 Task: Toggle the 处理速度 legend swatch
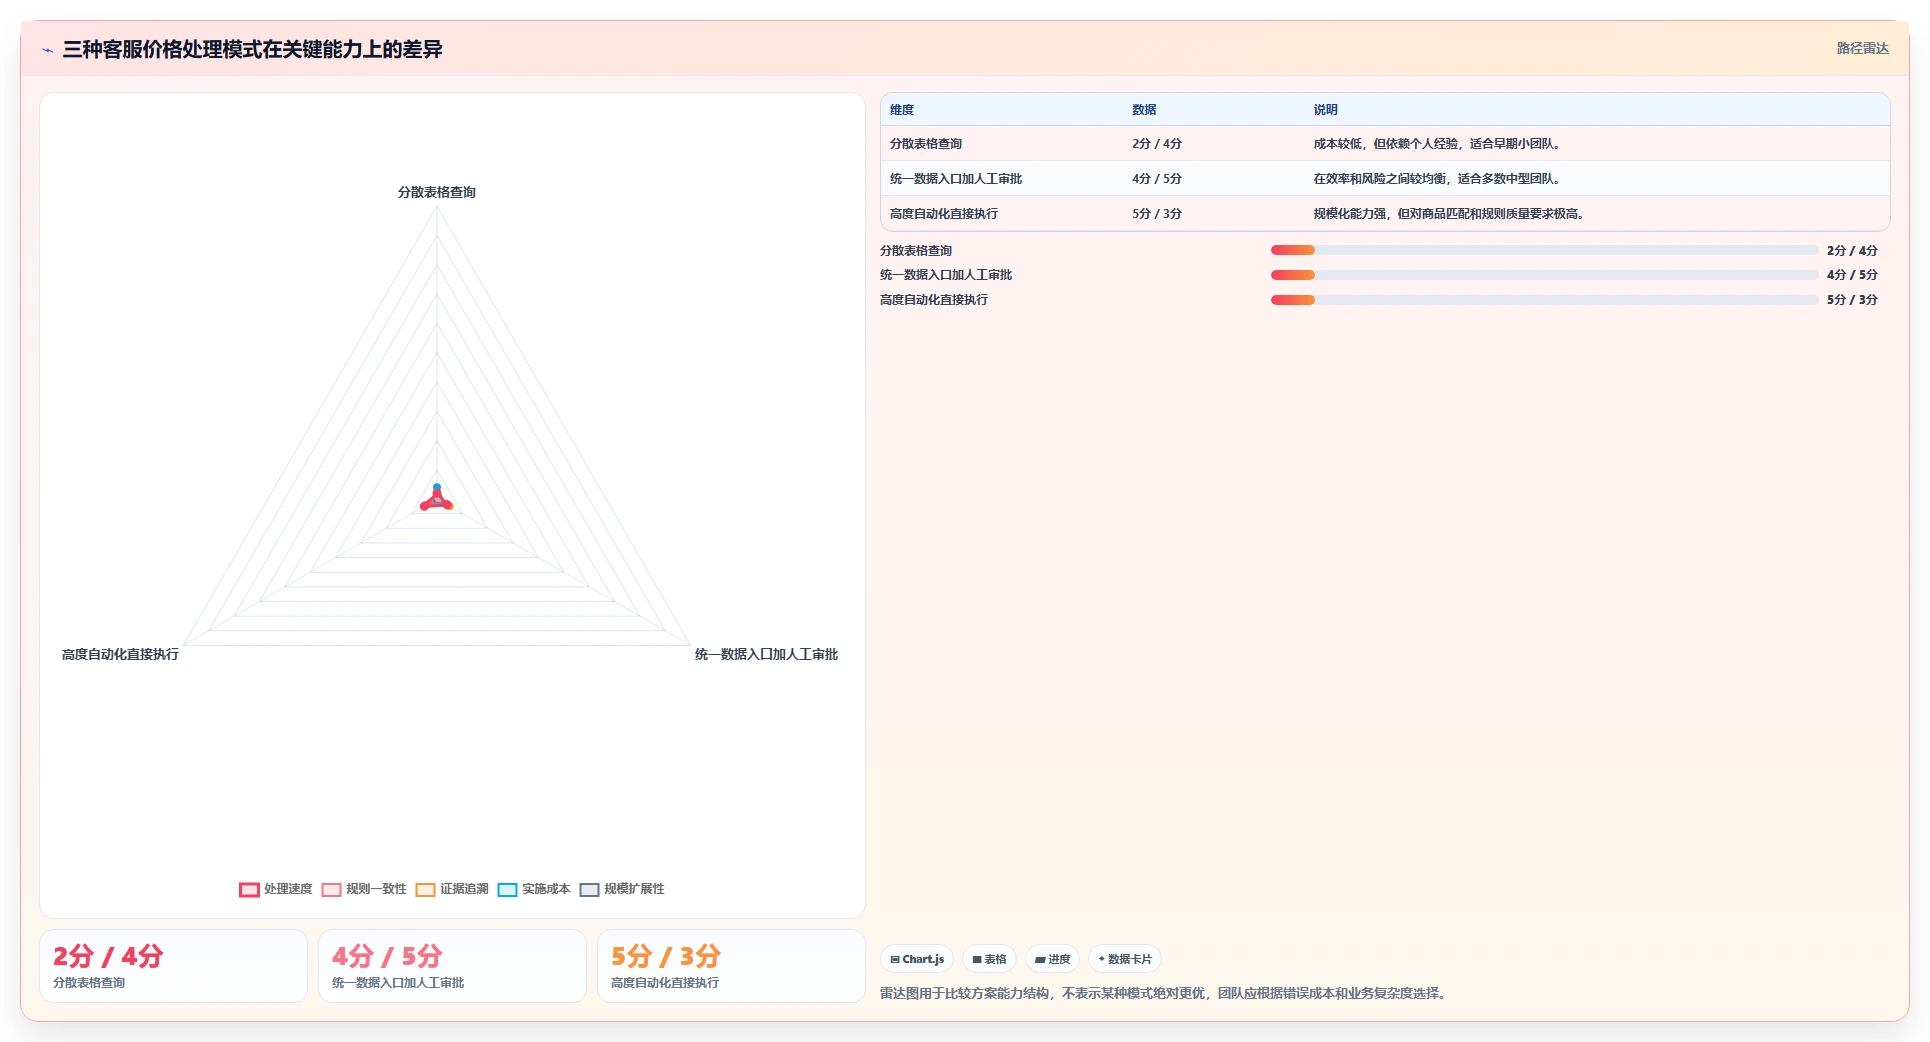(x=249, y=889)
